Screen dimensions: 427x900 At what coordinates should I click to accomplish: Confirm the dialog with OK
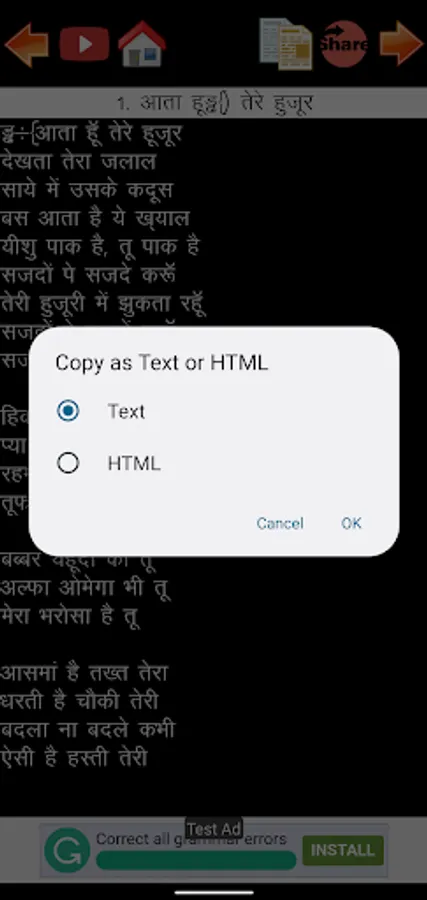[351, 523]
